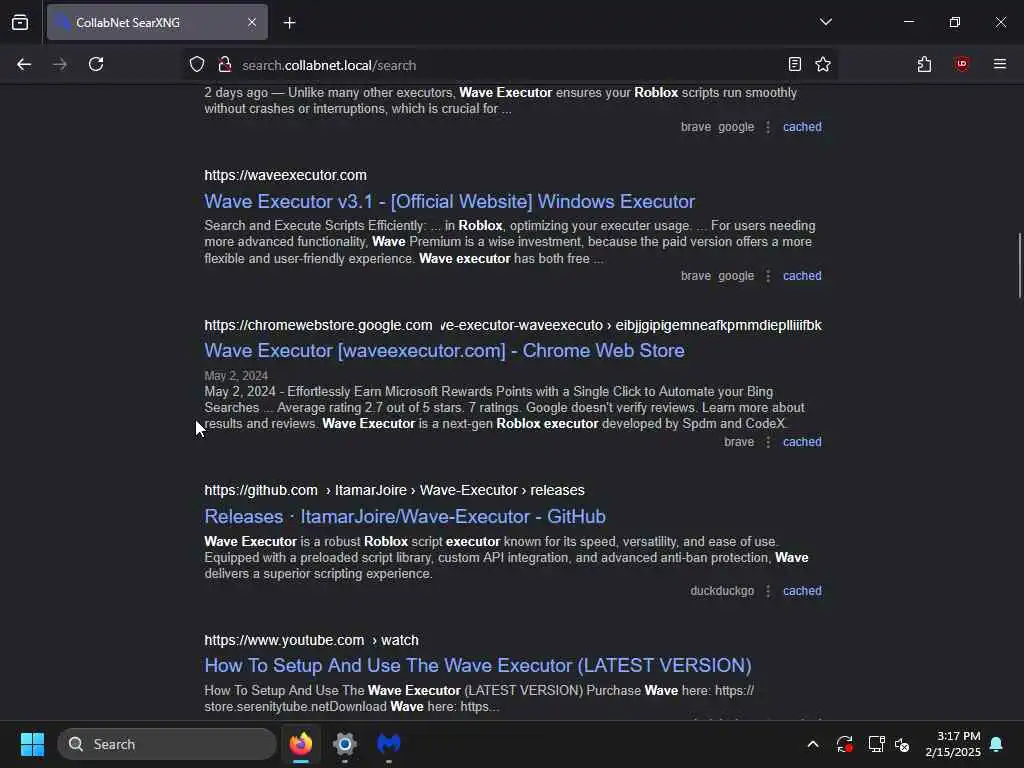Expand options dots for Chrome Web Store result

pos(768,442)
